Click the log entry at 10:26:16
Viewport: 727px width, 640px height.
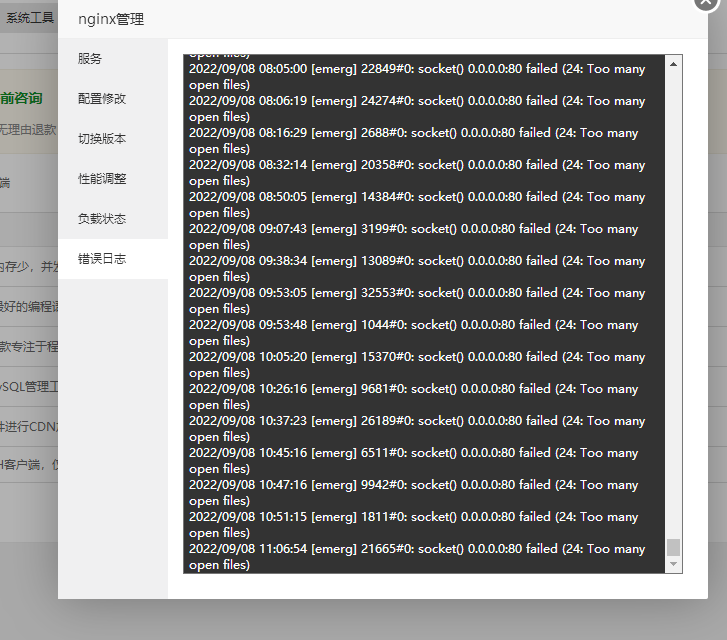click(x=413, y=397)
